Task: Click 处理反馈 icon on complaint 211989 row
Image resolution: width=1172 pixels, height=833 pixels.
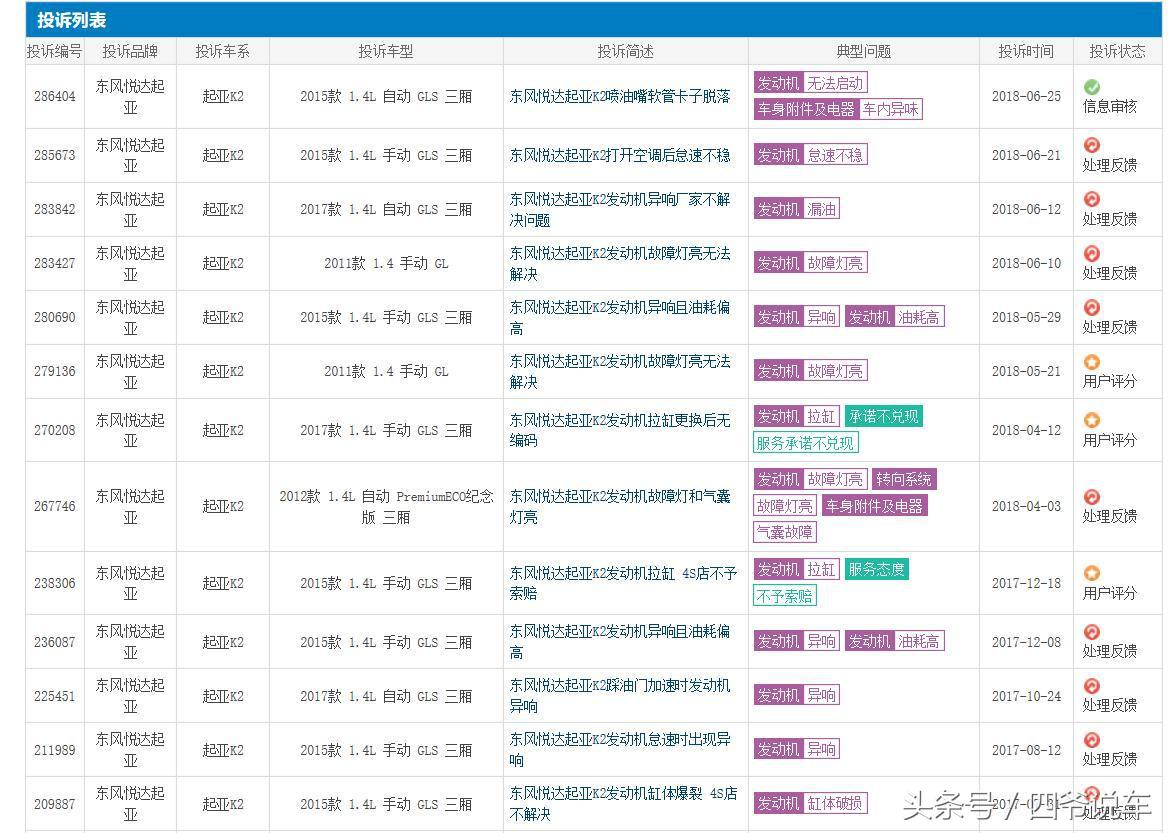Action: [1090, 741]
